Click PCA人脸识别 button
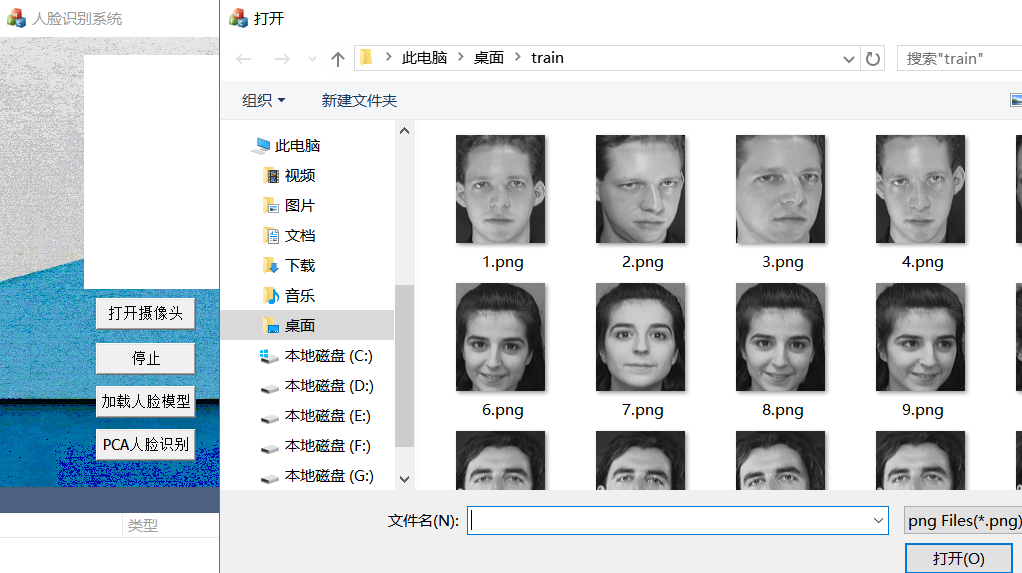The height and width of the screenshot is (573, 1022). (x=145, y=444)
